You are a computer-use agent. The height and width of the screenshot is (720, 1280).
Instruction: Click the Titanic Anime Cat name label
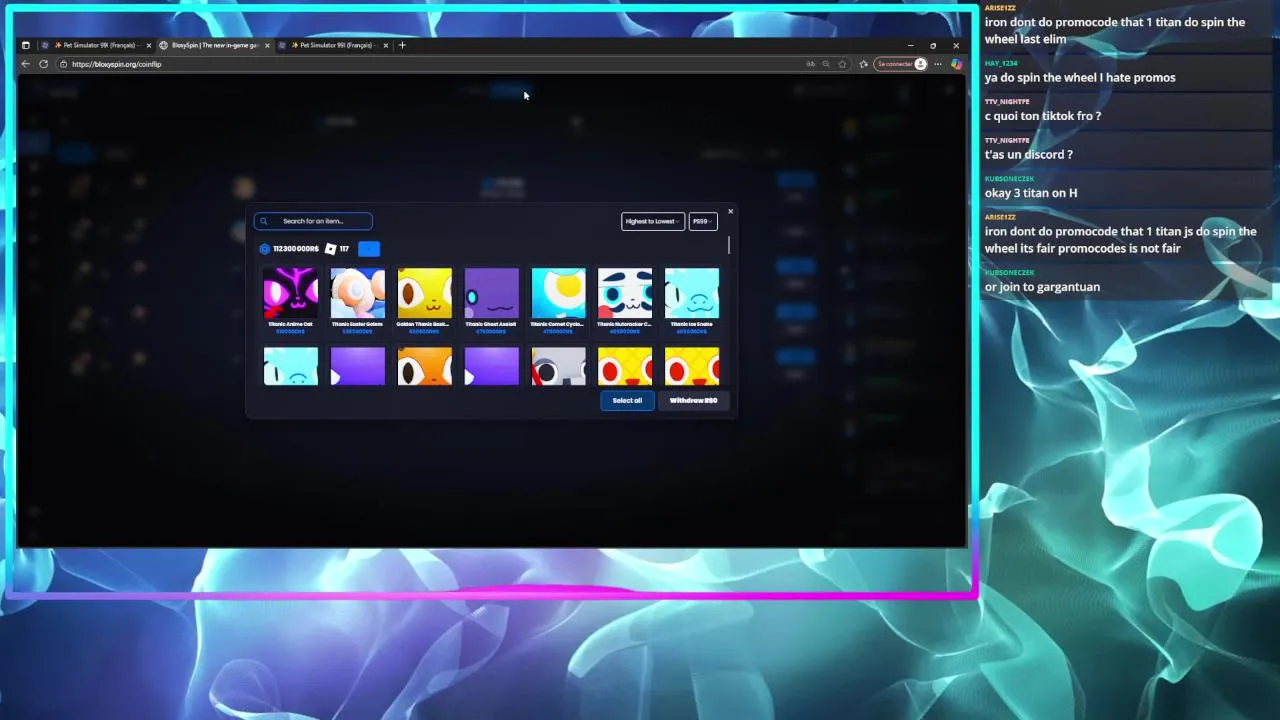point(291,324)
